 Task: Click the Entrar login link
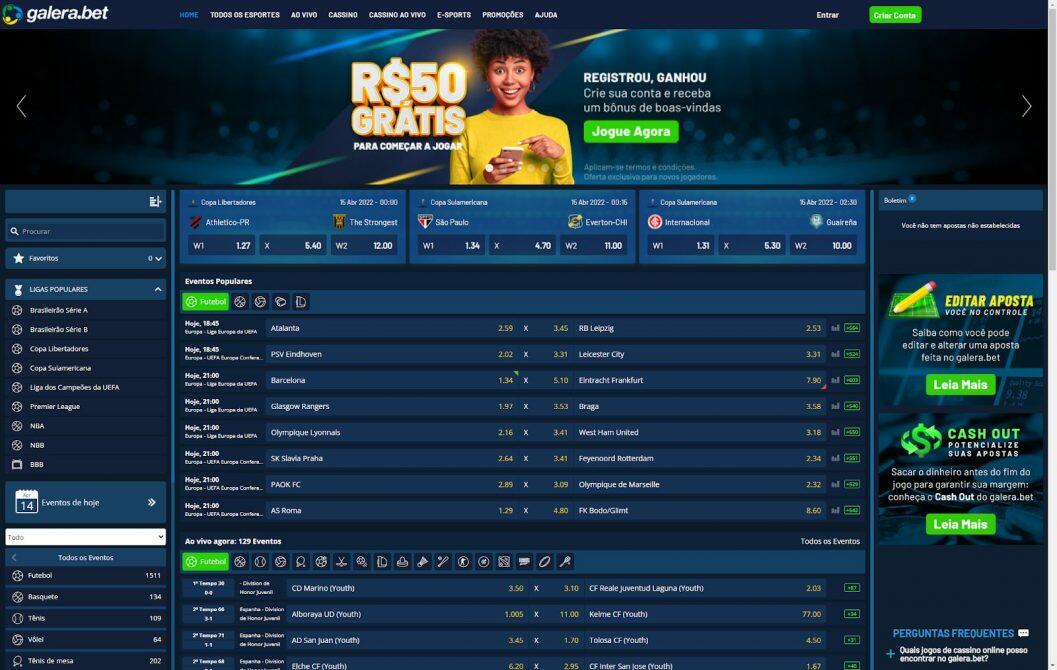tap(827, 15)
